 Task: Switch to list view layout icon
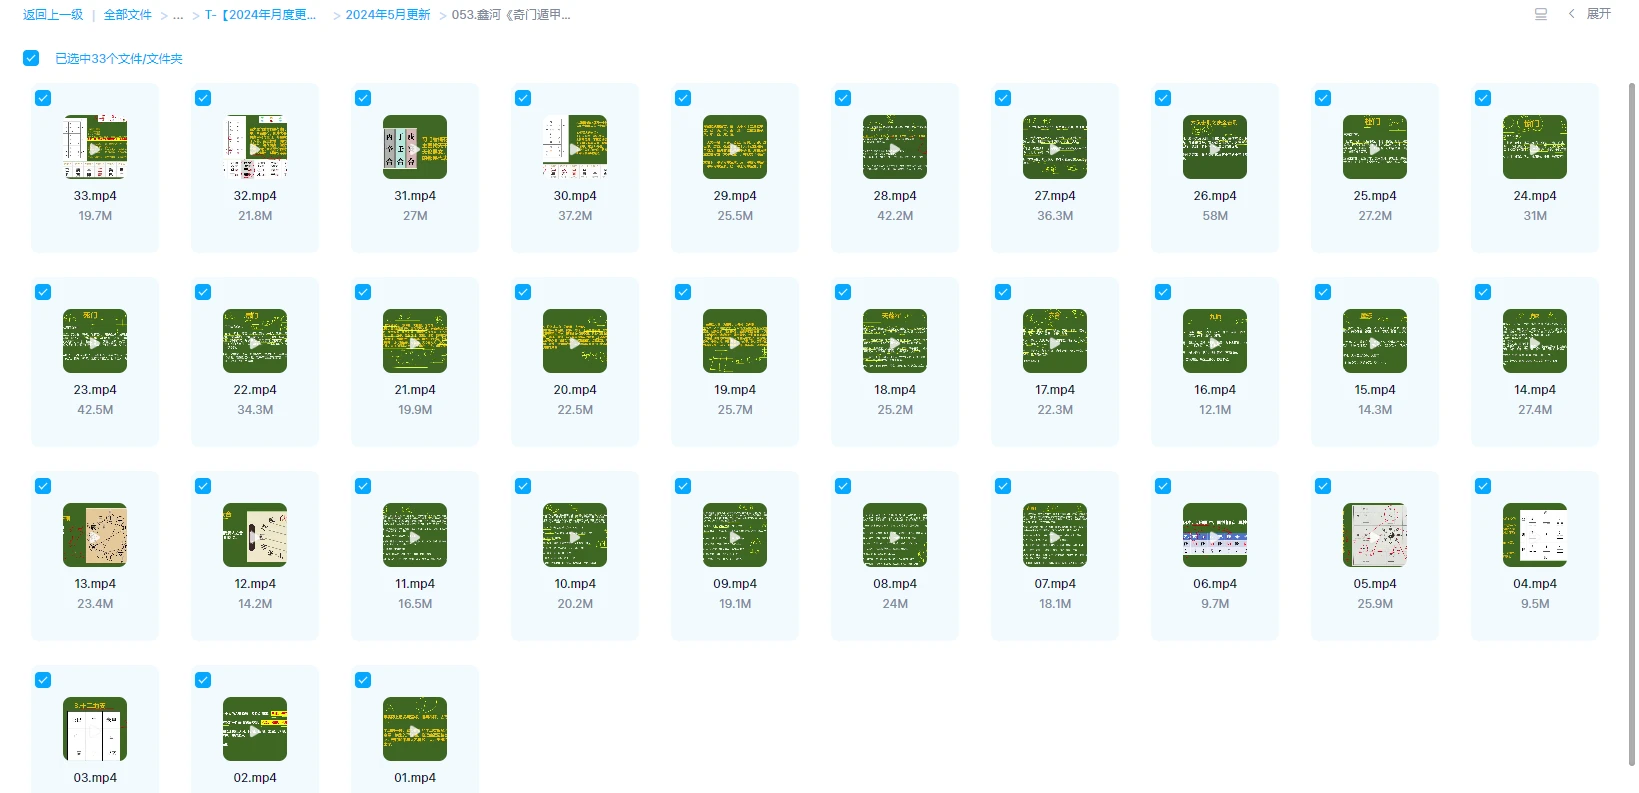(1541, 14)
